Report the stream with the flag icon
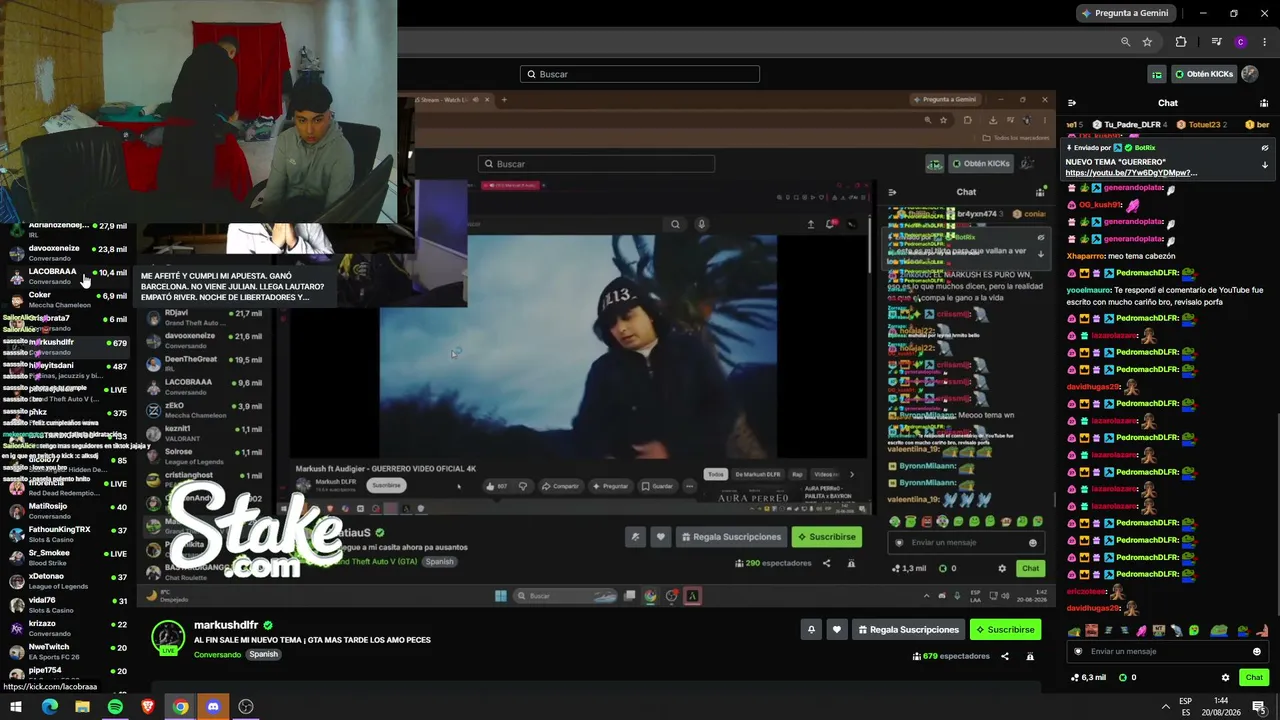Viewport: 1280px width, 720px height. tap(1030, 656)
